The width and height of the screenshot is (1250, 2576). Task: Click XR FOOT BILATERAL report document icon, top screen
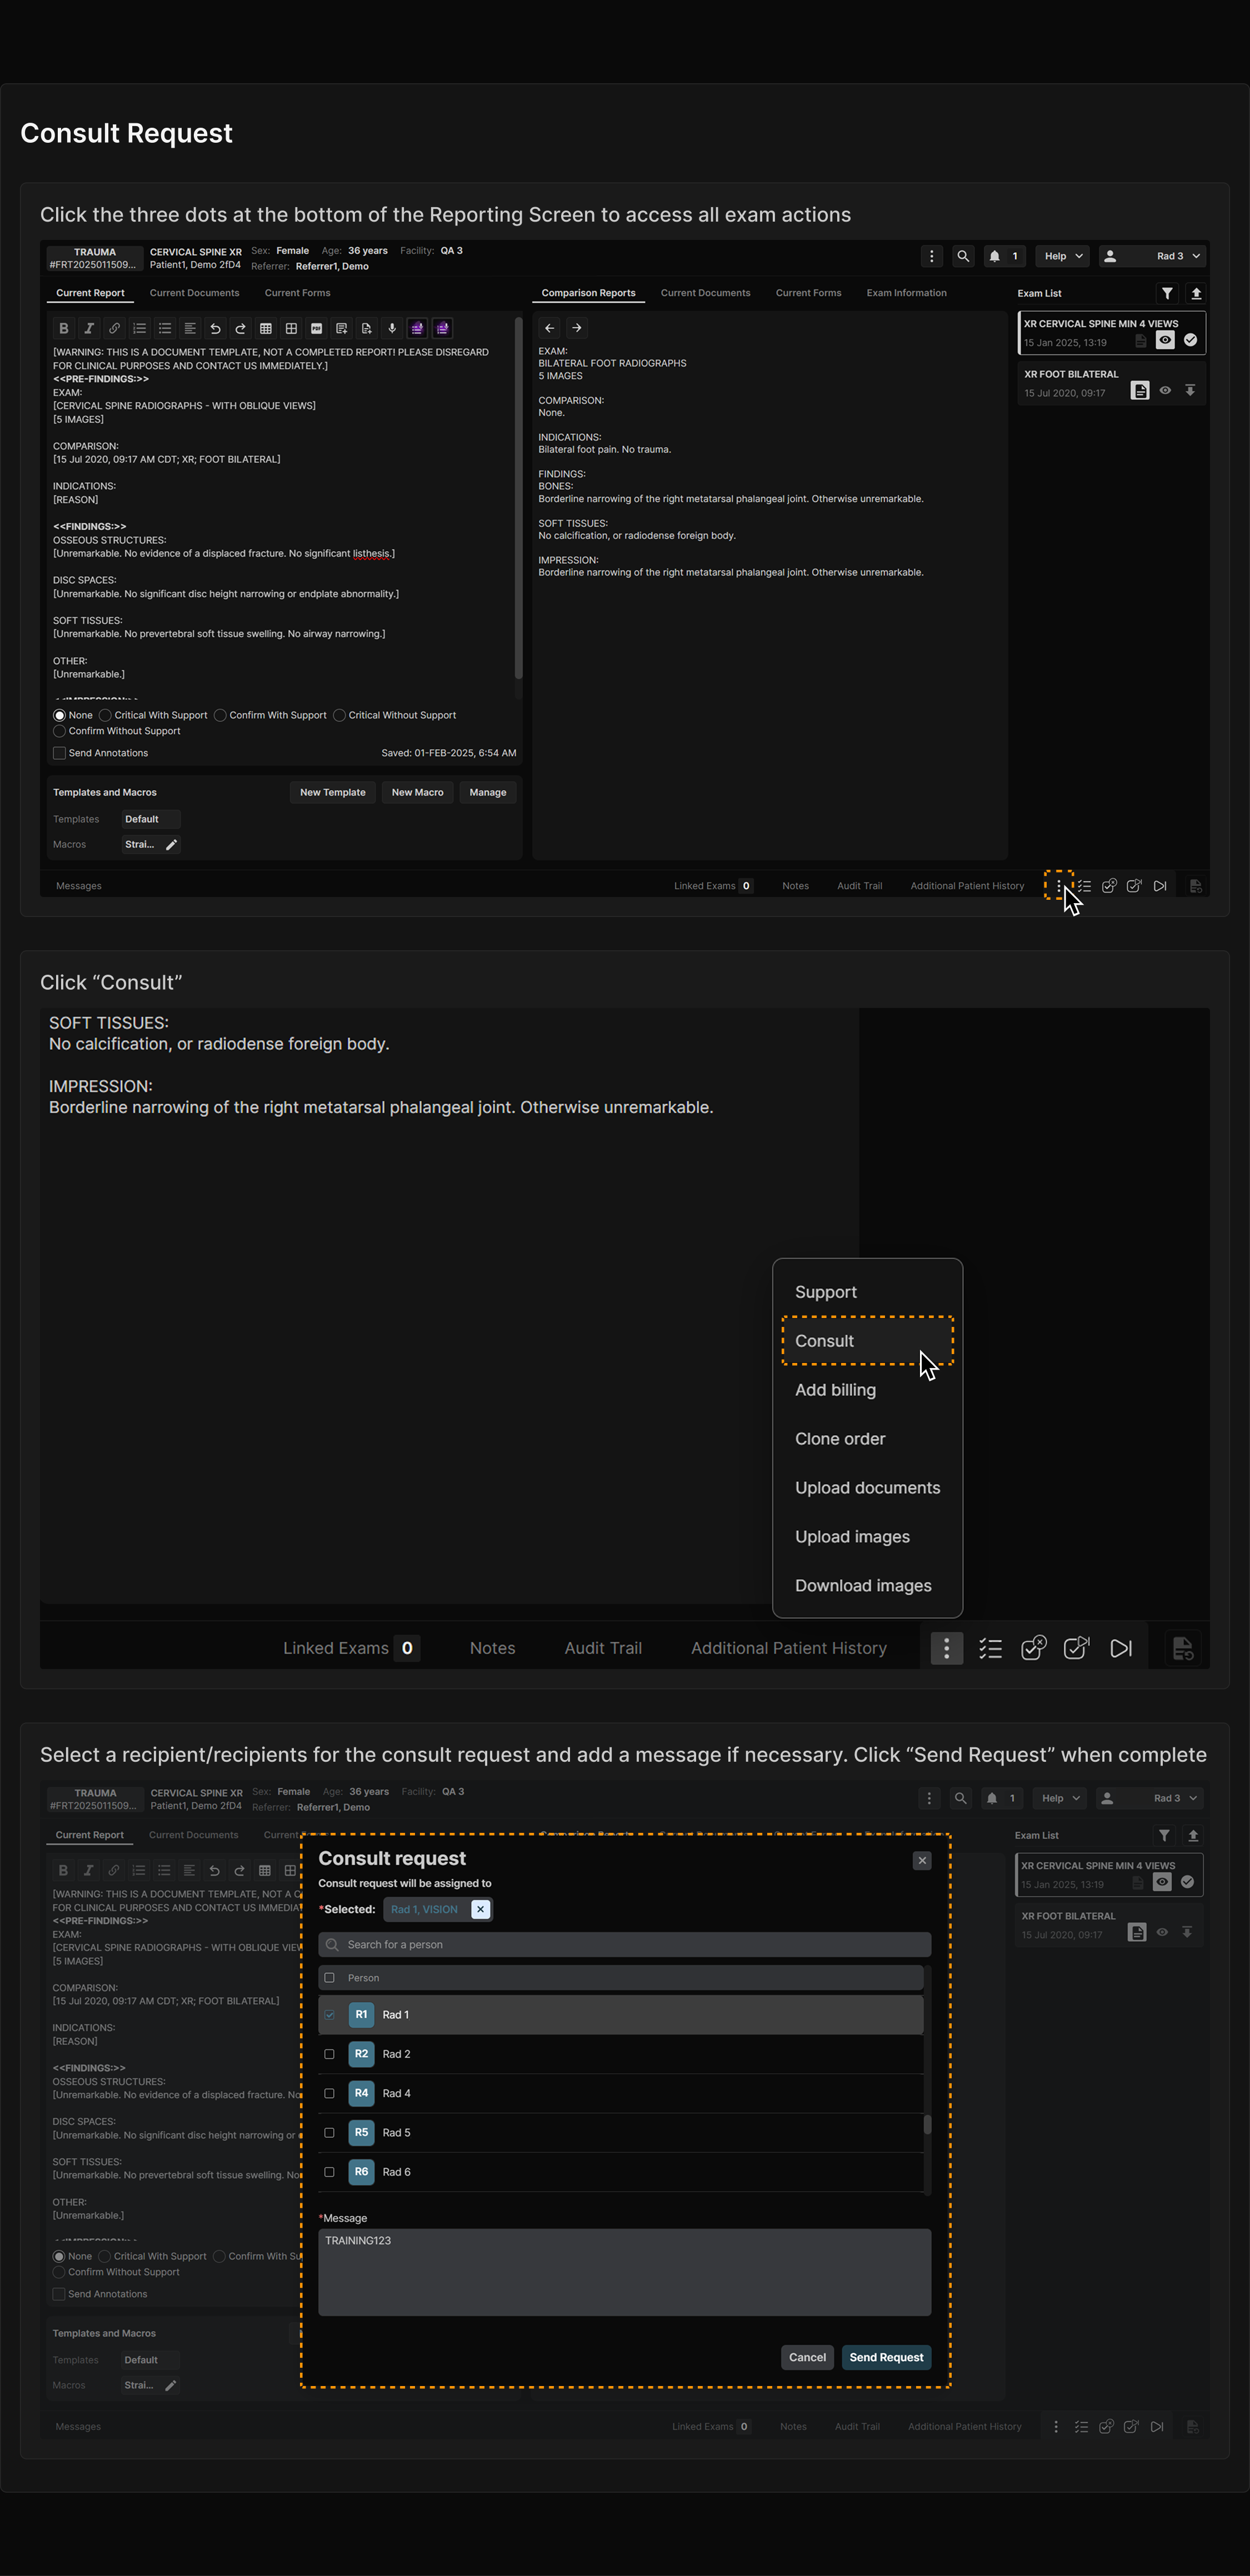pos(1140,391)
